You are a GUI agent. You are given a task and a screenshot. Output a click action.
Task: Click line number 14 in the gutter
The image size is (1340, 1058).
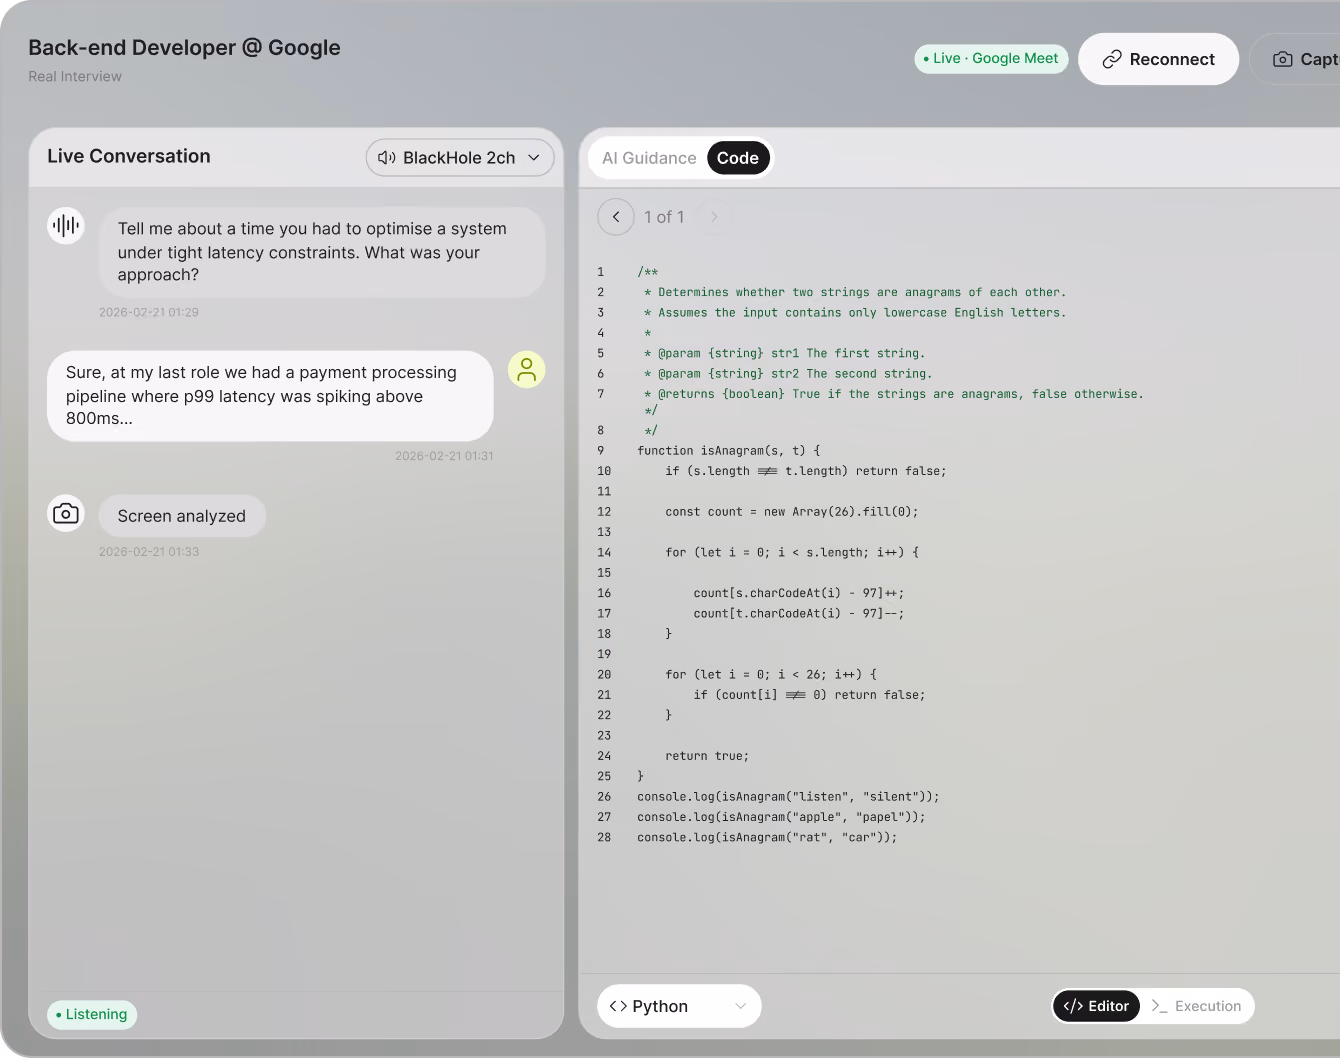click(604, 553)
